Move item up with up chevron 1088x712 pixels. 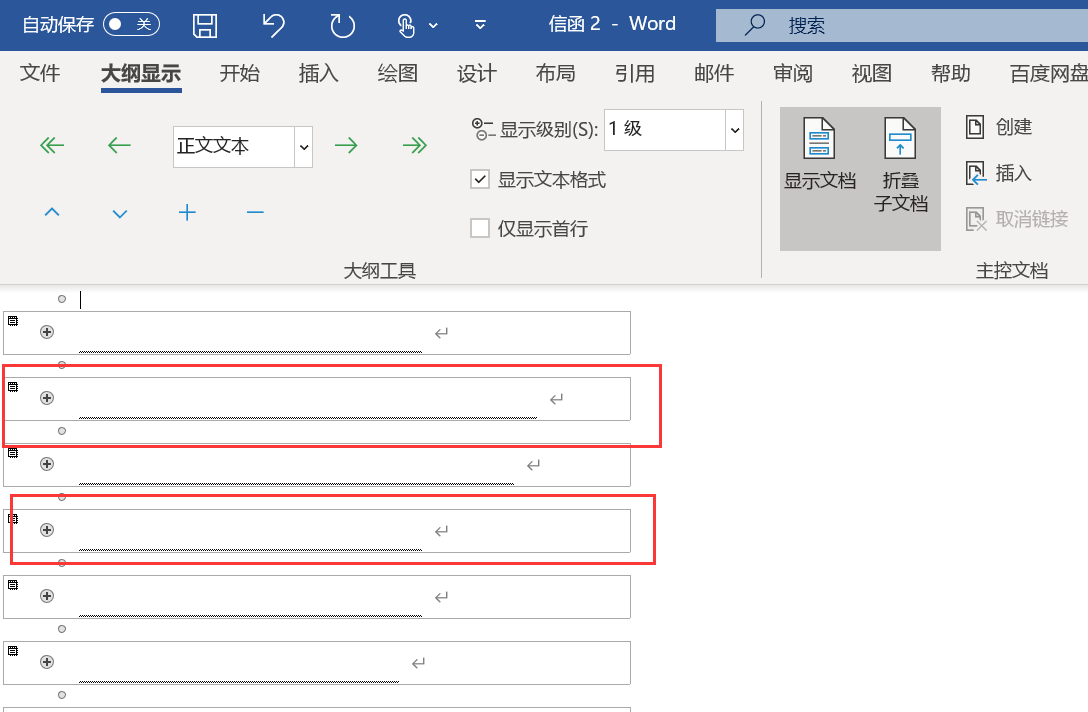[x=52, y=212]
